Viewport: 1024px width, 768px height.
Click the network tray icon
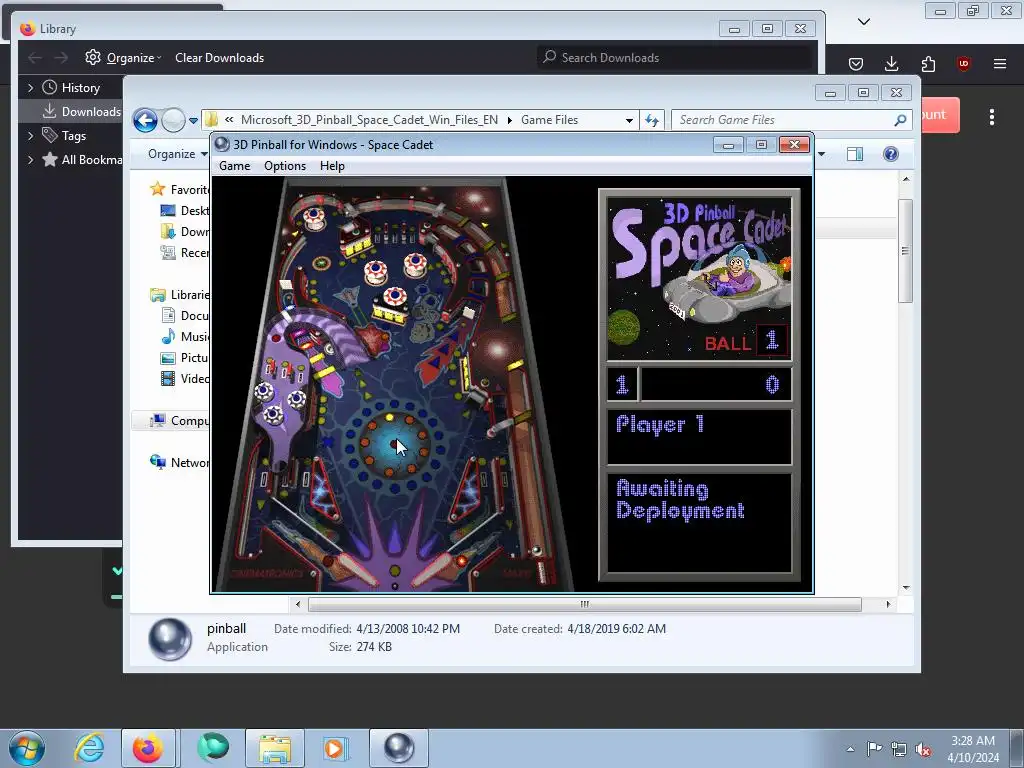(x=899, y=749)
